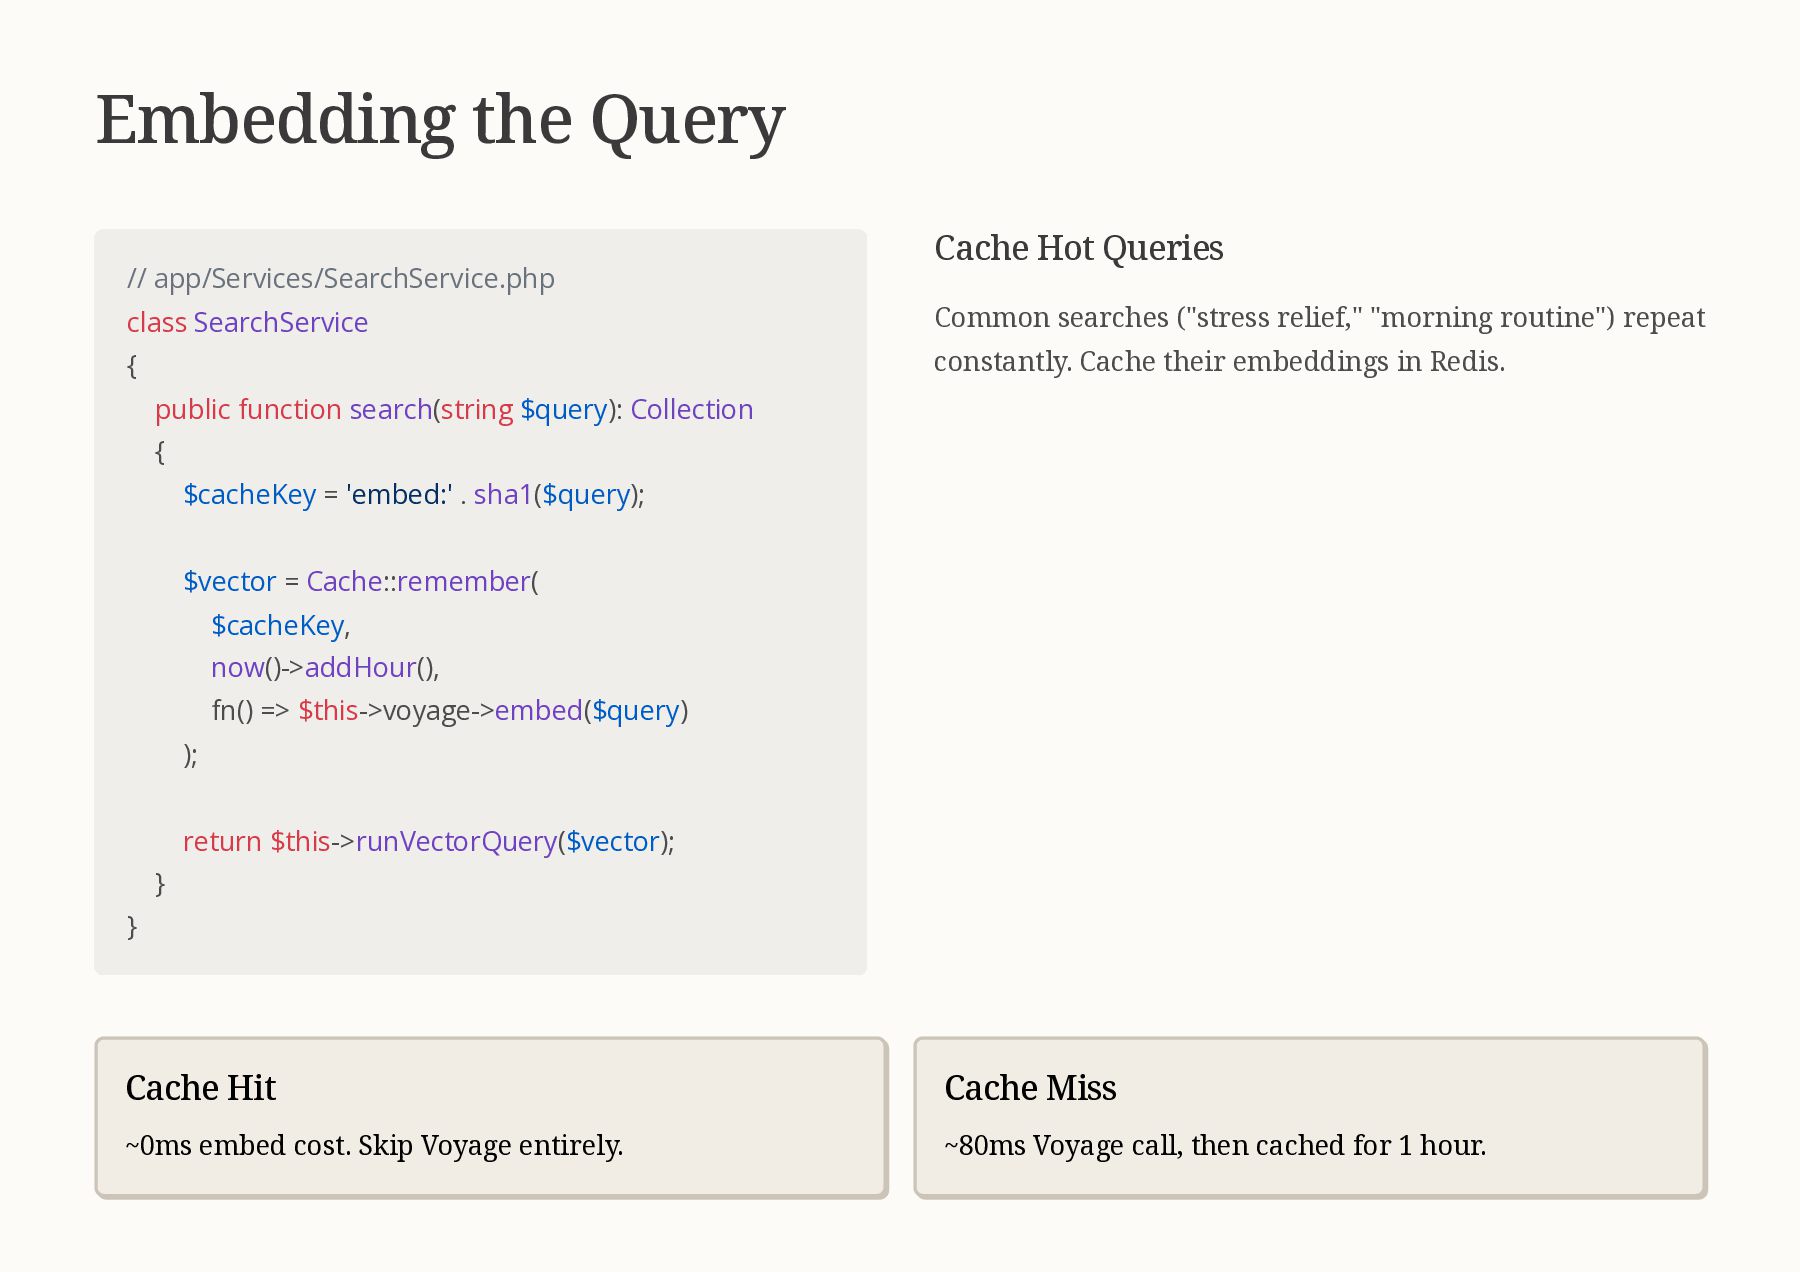The width and height of the screenshot is (1800, 1272).
Task: Select the file path comment line in code
Action: (341, 278)
